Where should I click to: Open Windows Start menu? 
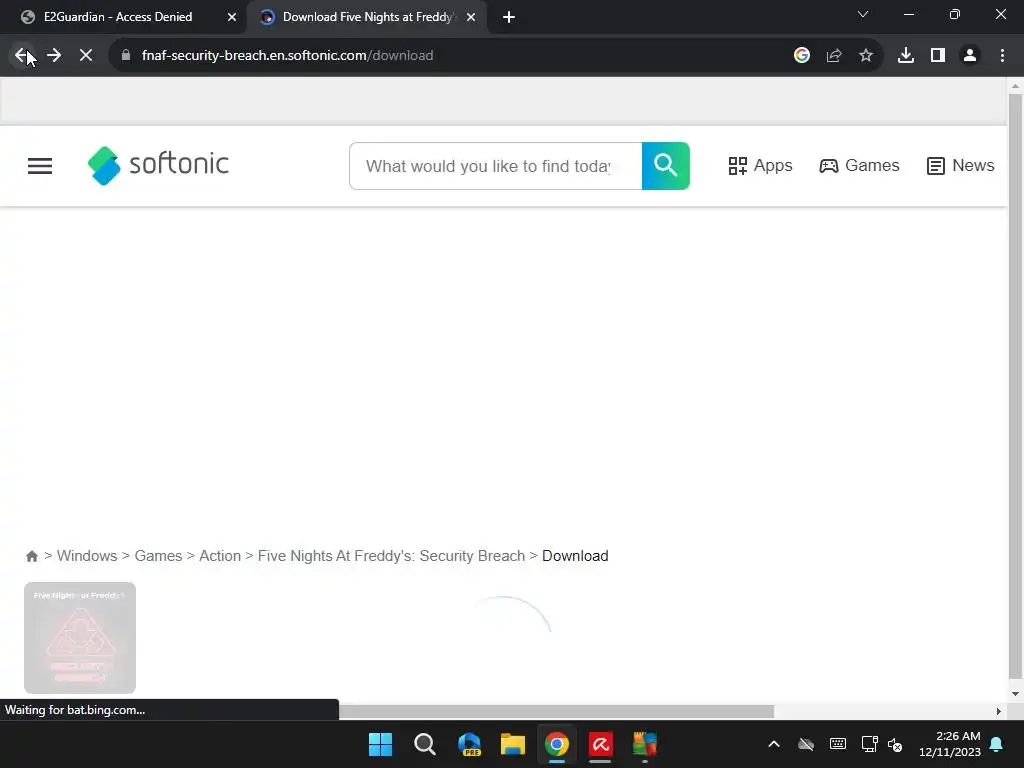381,744
